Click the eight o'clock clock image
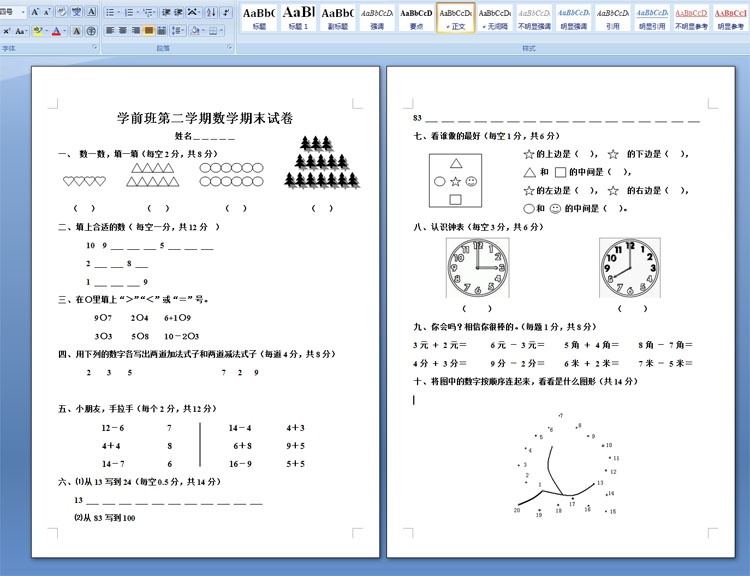Screen dimensions: 750x576 (x=629, y=268)
